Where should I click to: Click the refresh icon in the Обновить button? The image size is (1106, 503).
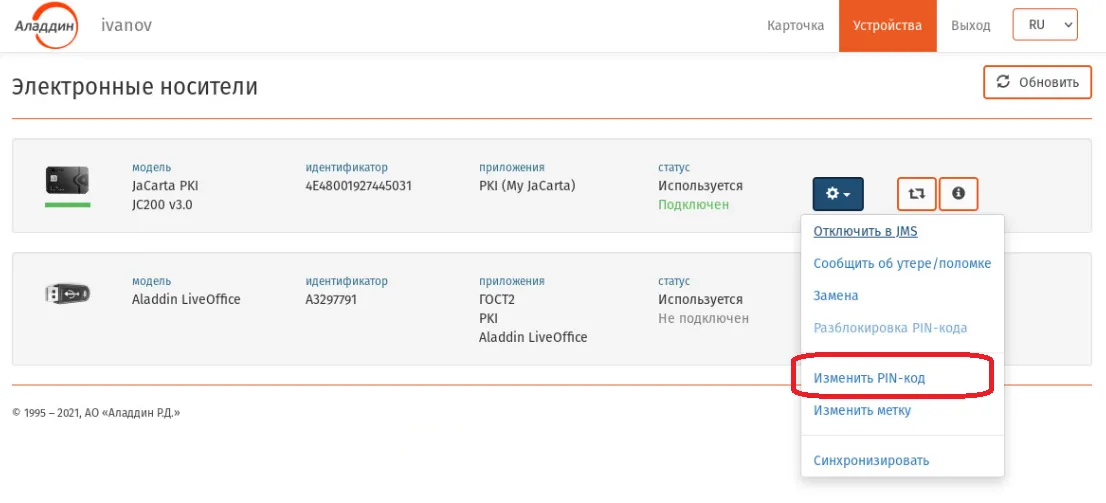point(1002,82)
